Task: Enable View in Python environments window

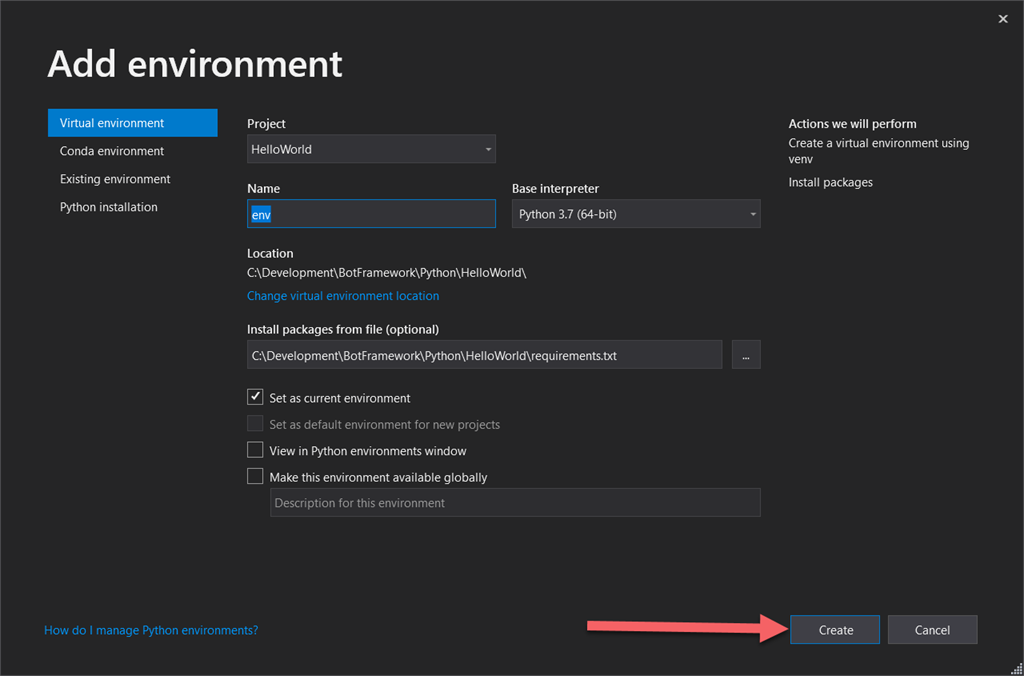Action: pyautogui.click(x=255, y=450)
